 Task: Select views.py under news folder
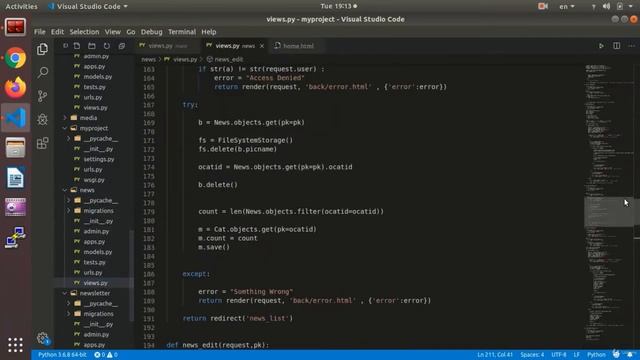coord(96,283)
